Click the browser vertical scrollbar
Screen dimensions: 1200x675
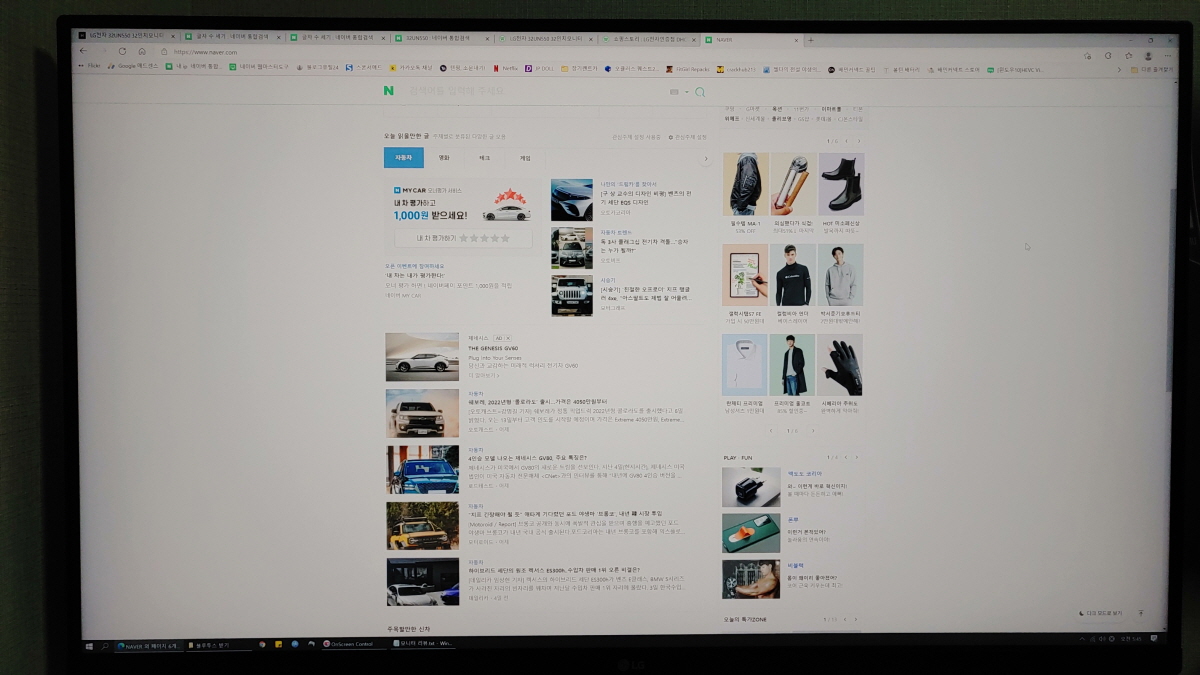(1171, 290)
